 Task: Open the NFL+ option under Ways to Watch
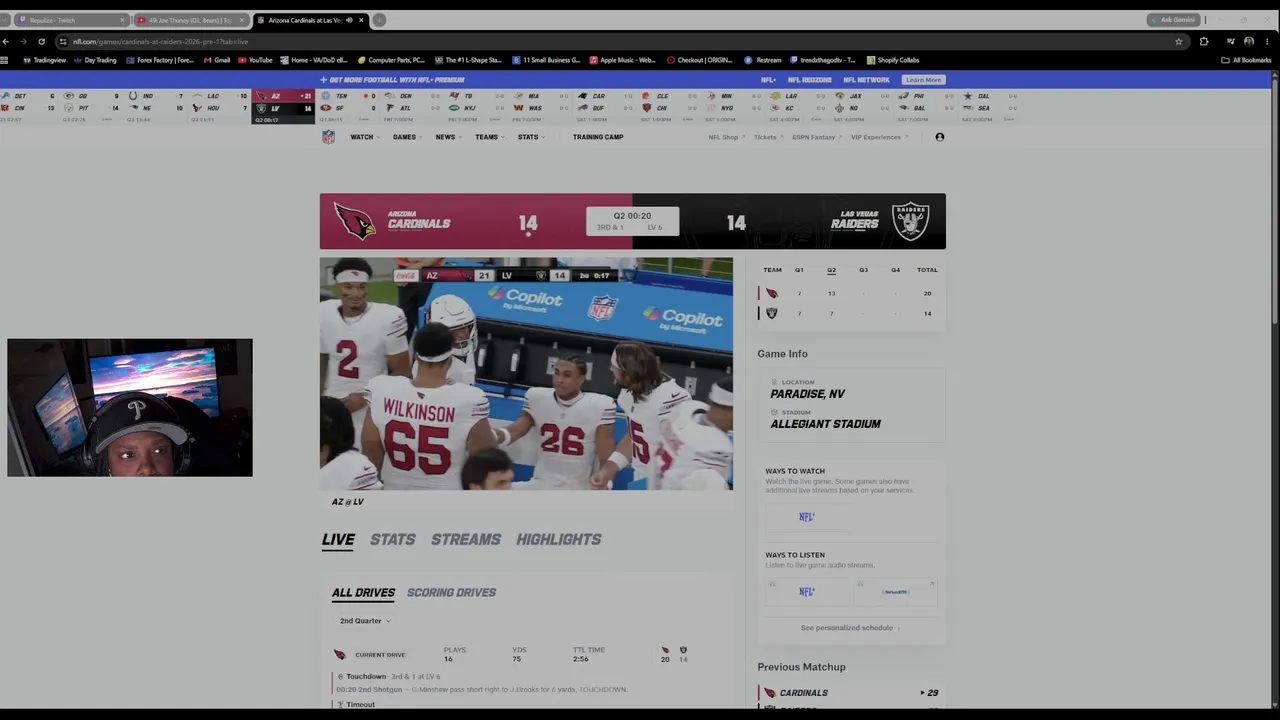[x=807, y=517]
